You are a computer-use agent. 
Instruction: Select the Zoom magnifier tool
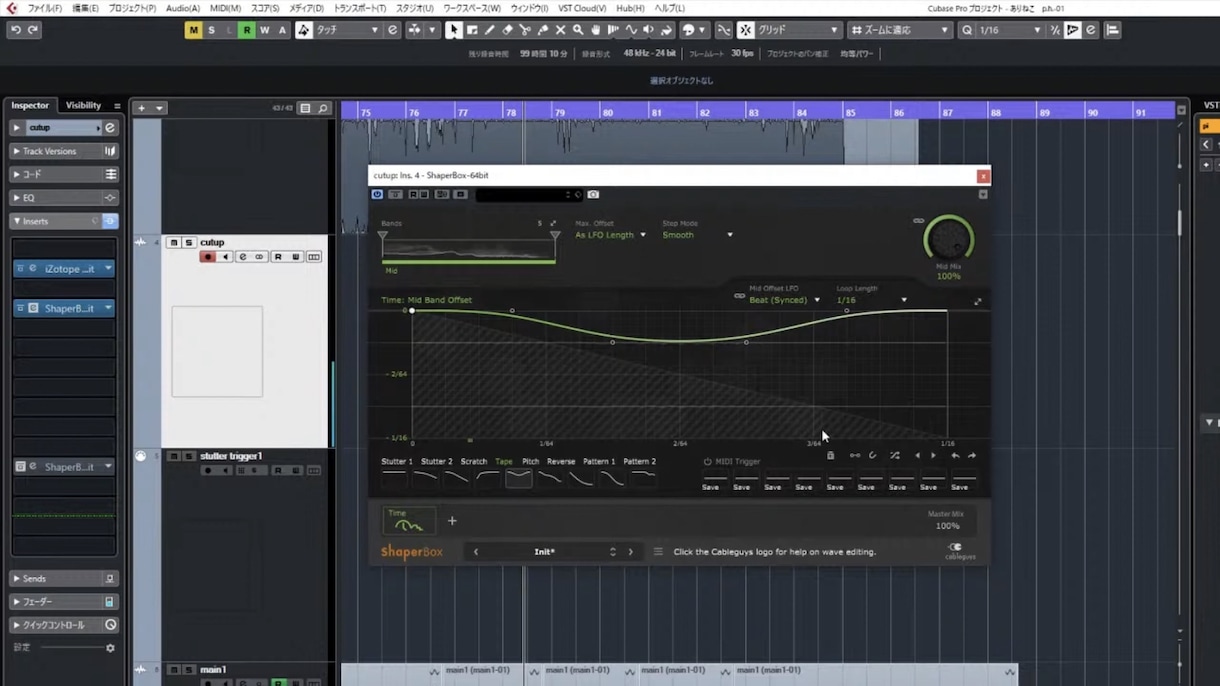click(x=578, y=30)
